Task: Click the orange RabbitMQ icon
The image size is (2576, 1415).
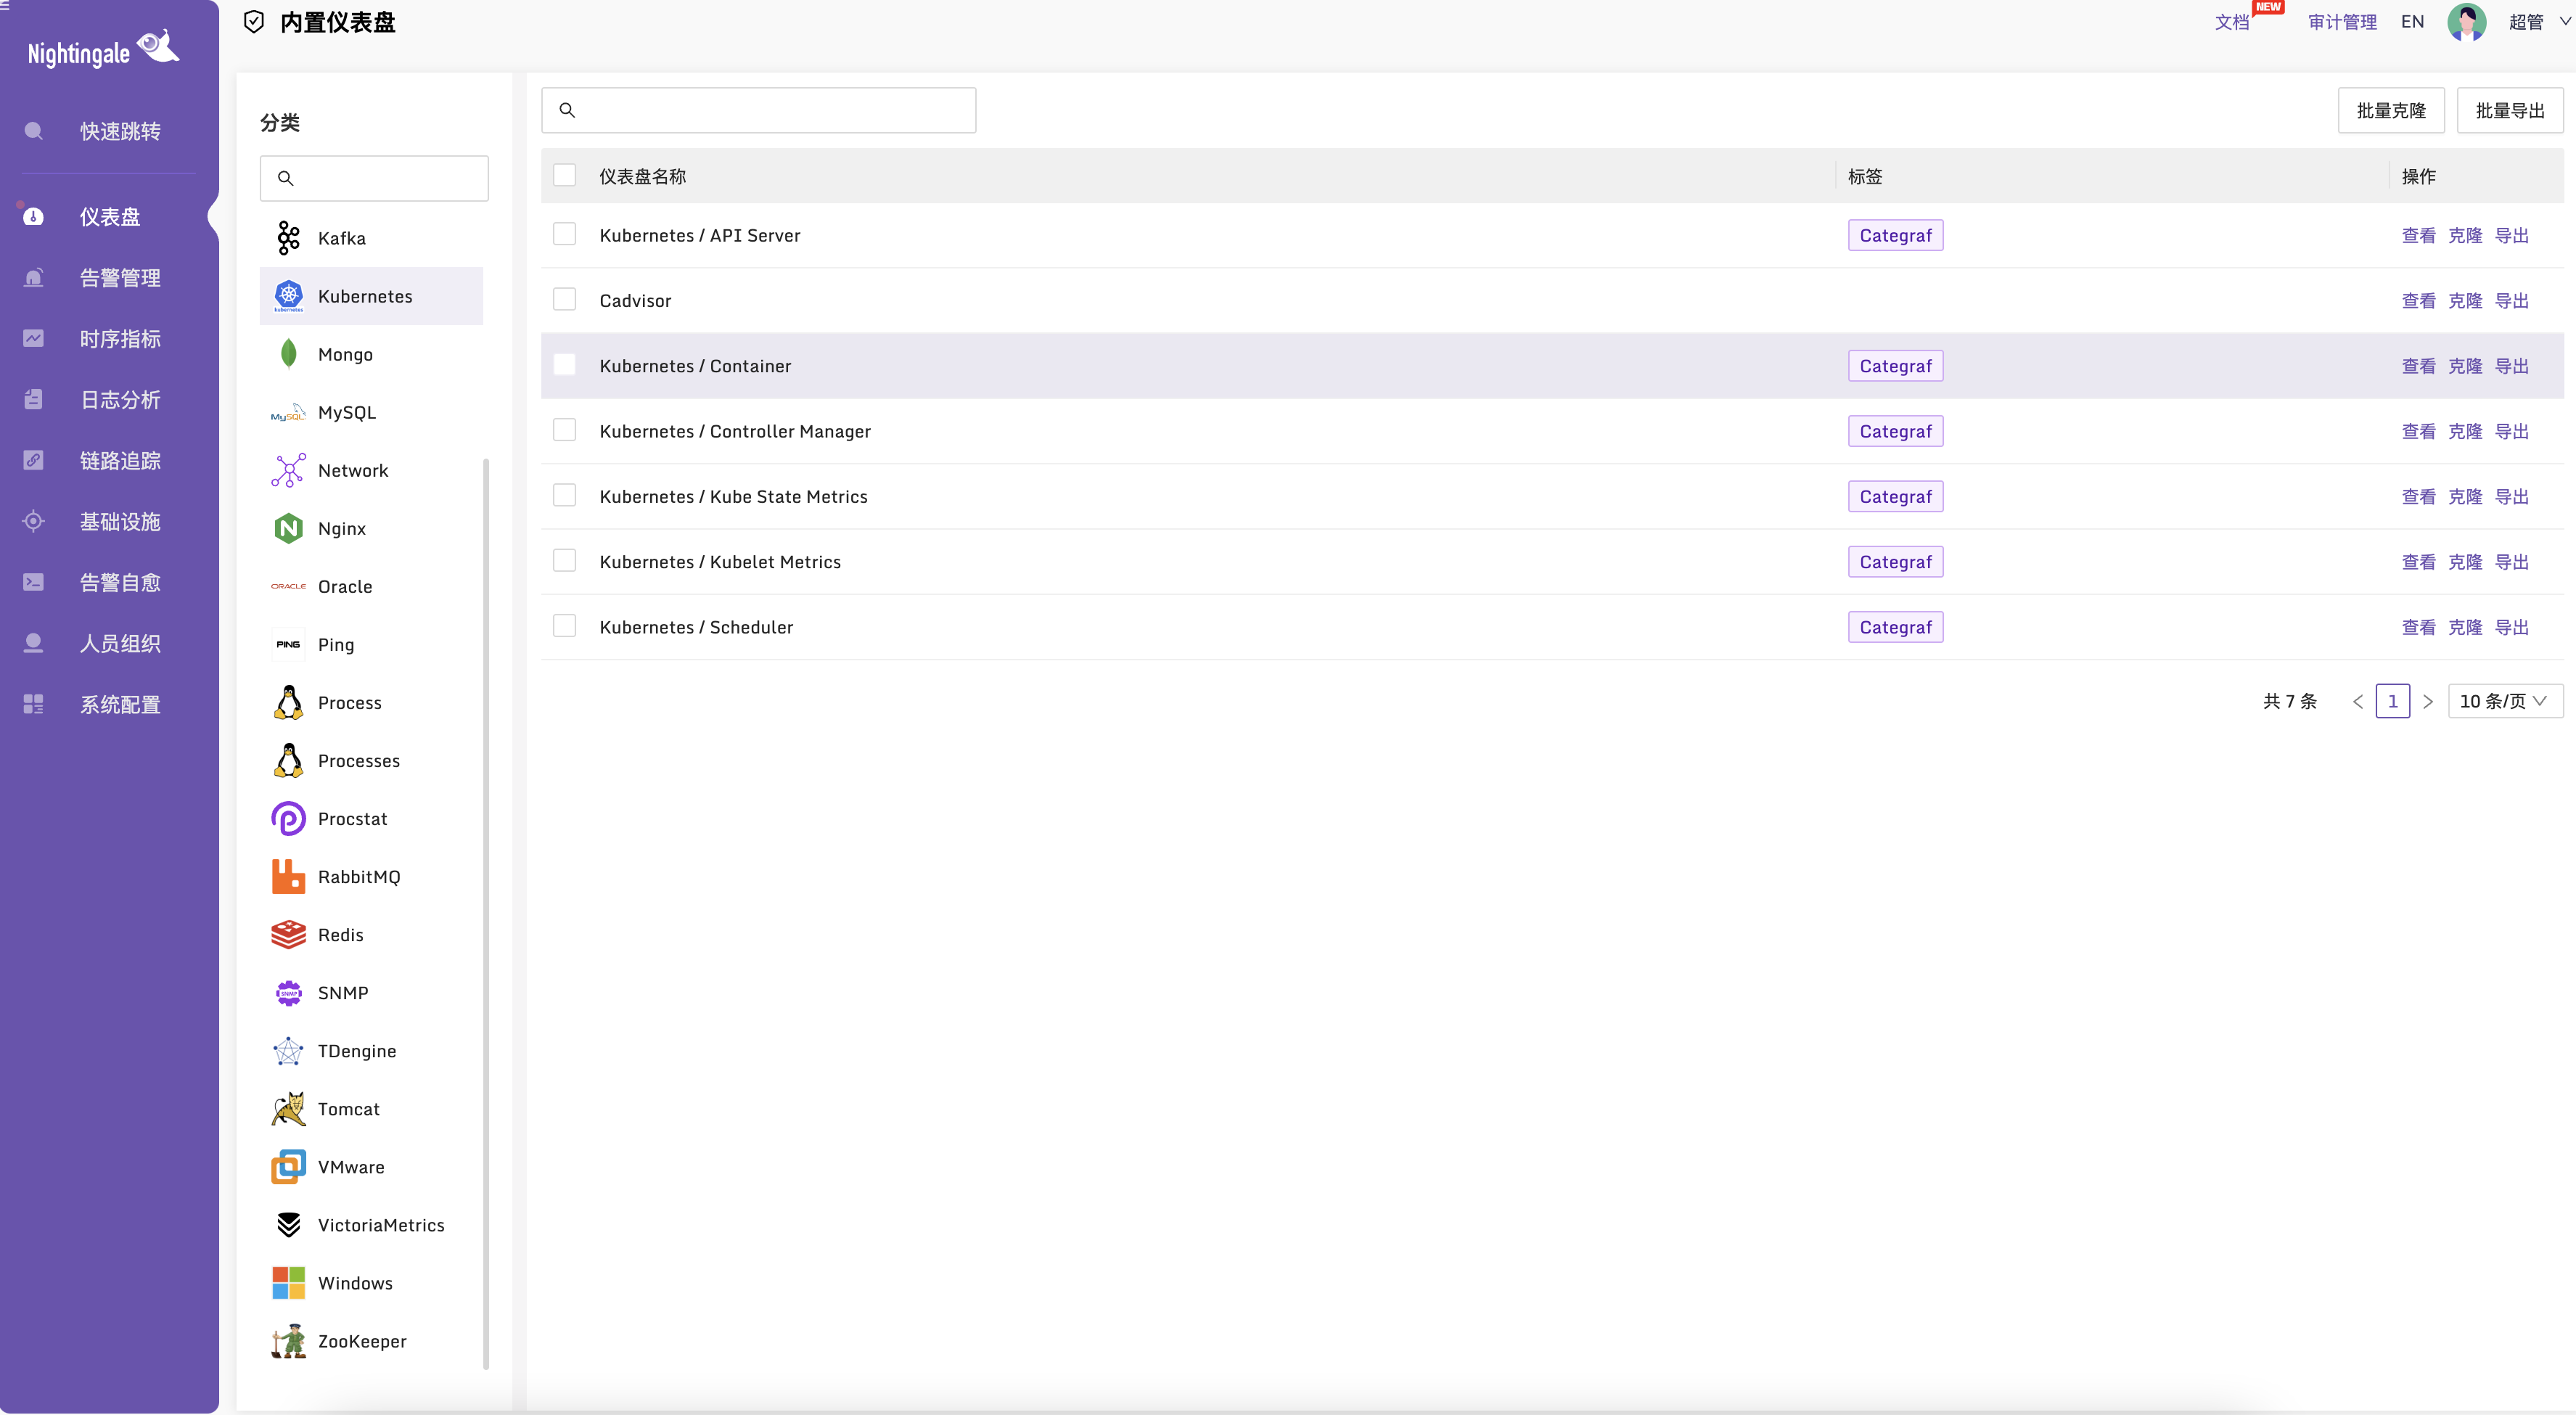Action: click(x=288, y=876)
